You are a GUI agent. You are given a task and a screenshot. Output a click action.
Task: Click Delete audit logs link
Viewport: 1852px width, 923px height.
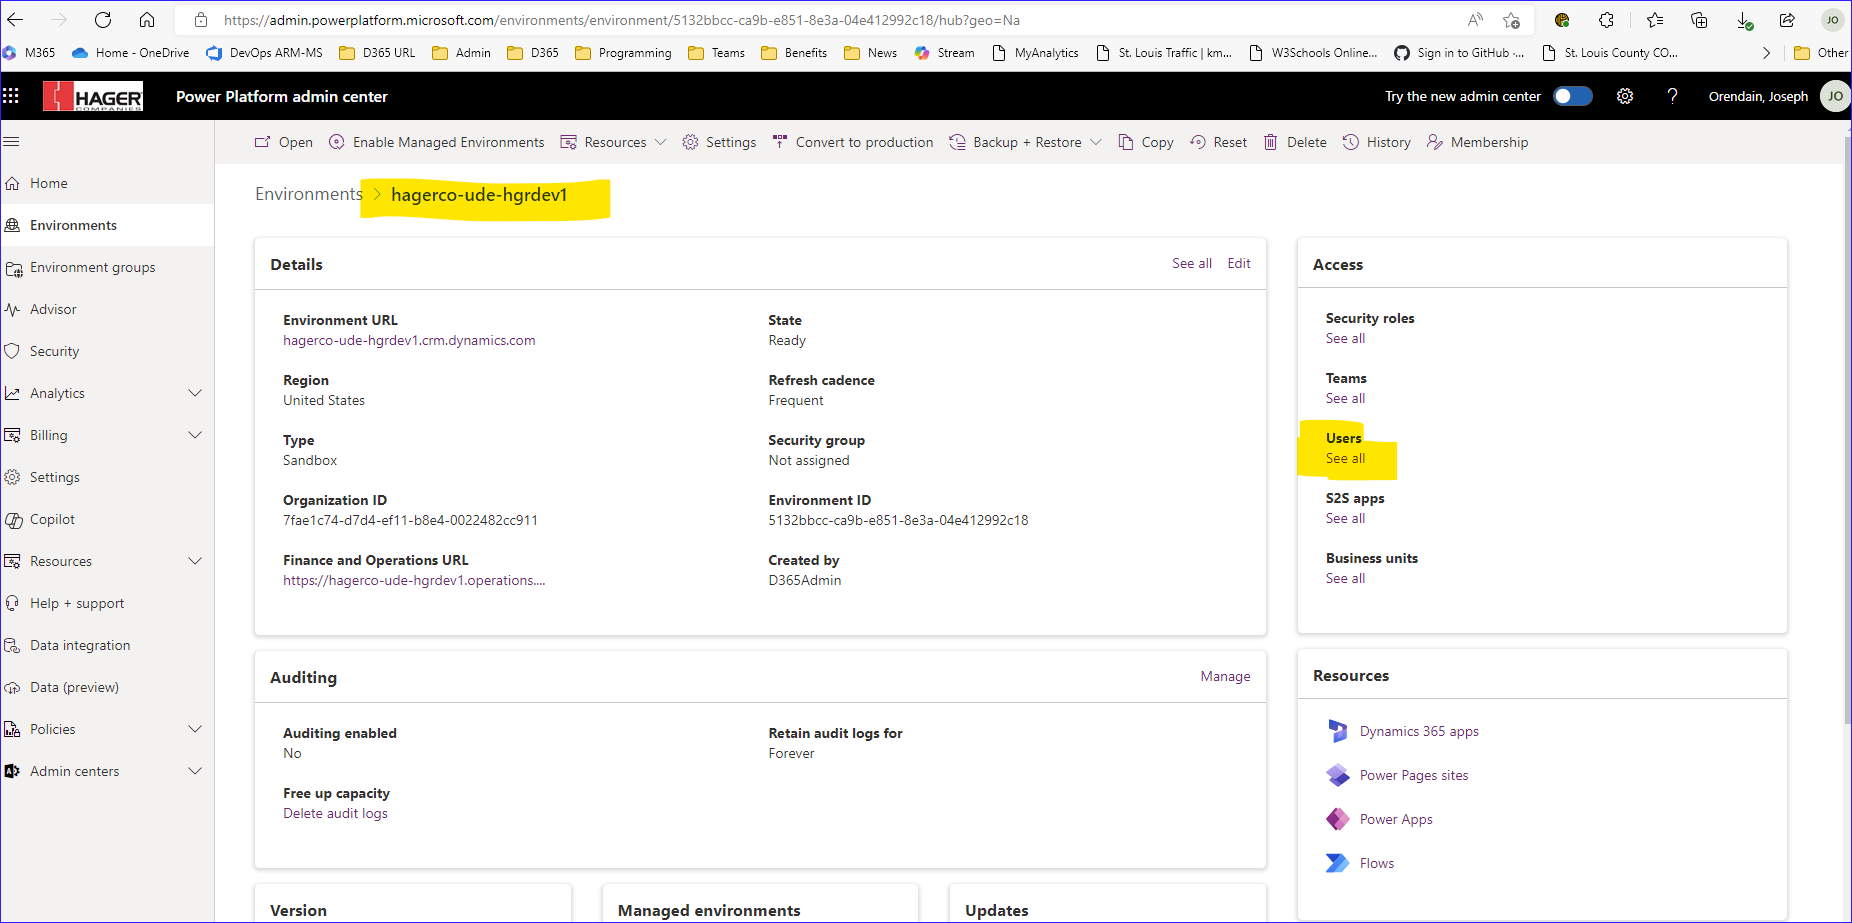click(x=335, y=813)
